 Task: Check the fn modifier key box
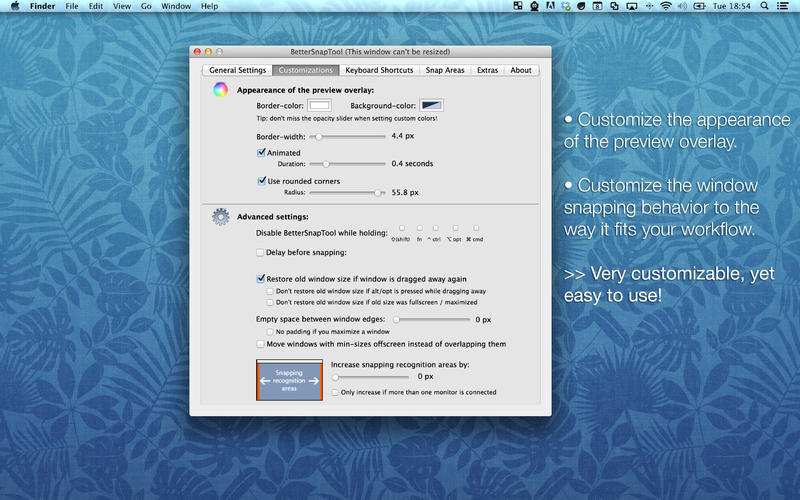[419, 228]
